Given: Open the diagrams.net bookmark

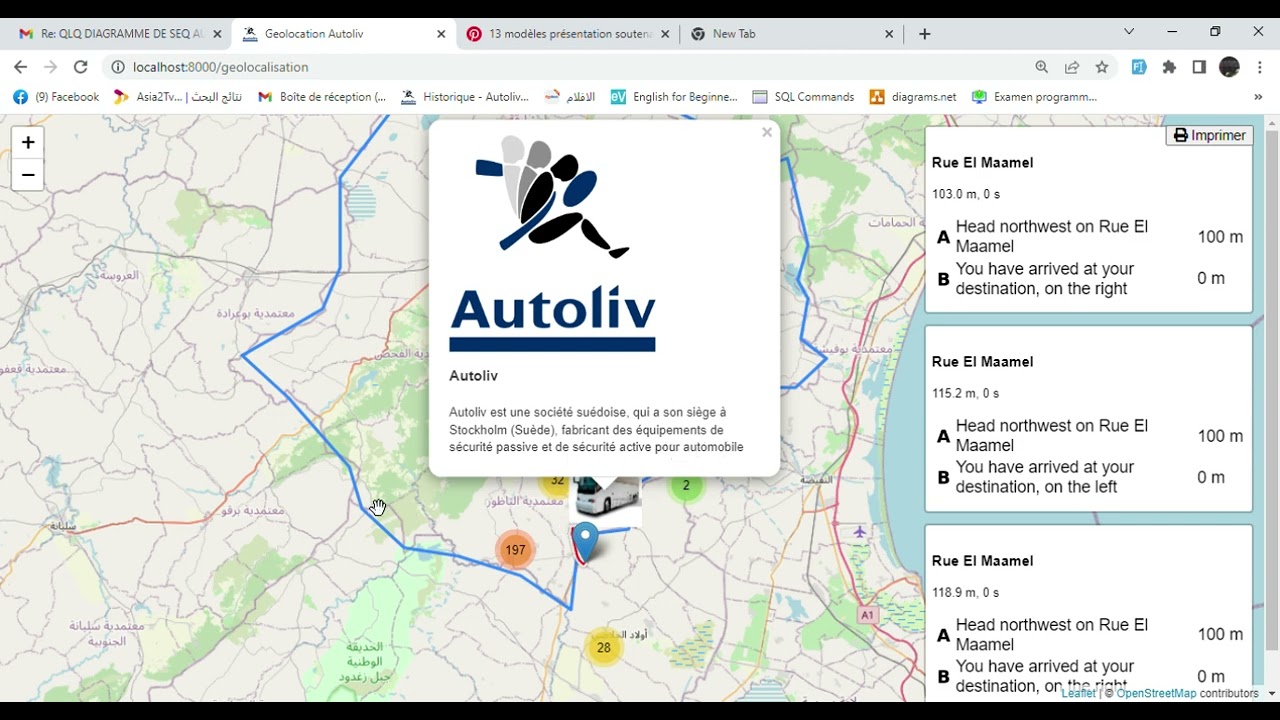Looking at the screenshot, I should [x=913, y=97].
